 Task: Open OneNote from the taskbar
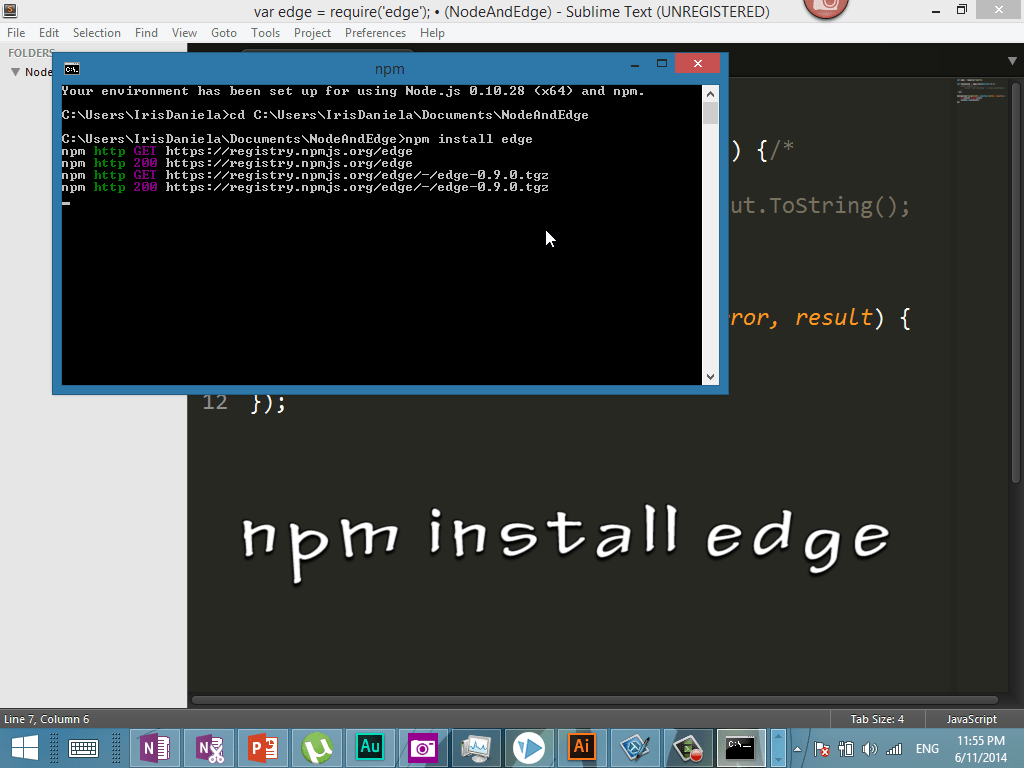[155, 747]
